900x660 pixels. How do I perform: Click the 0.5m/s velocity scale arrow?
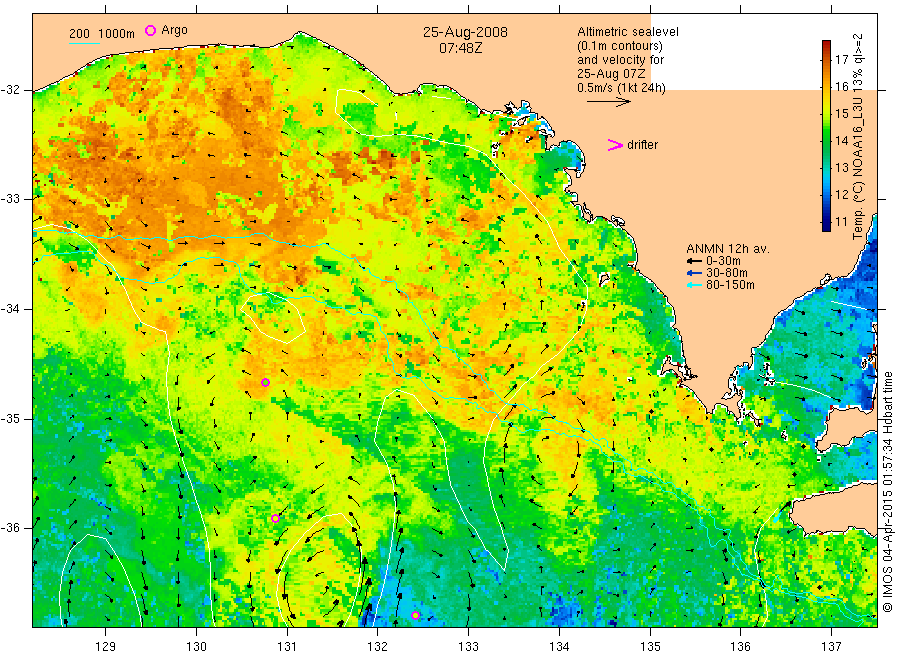click(608, 102)
